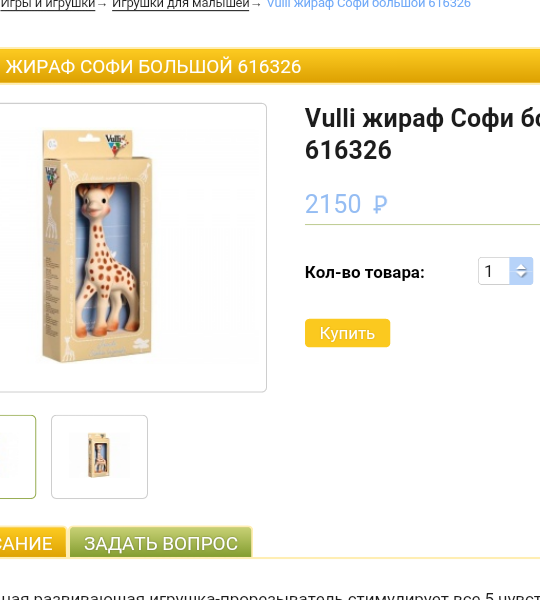This screenshot has height=600, width=540.
Task: Open the ЗАДАТЬ ВОПРОС tab
Action: tap(161, 543)
